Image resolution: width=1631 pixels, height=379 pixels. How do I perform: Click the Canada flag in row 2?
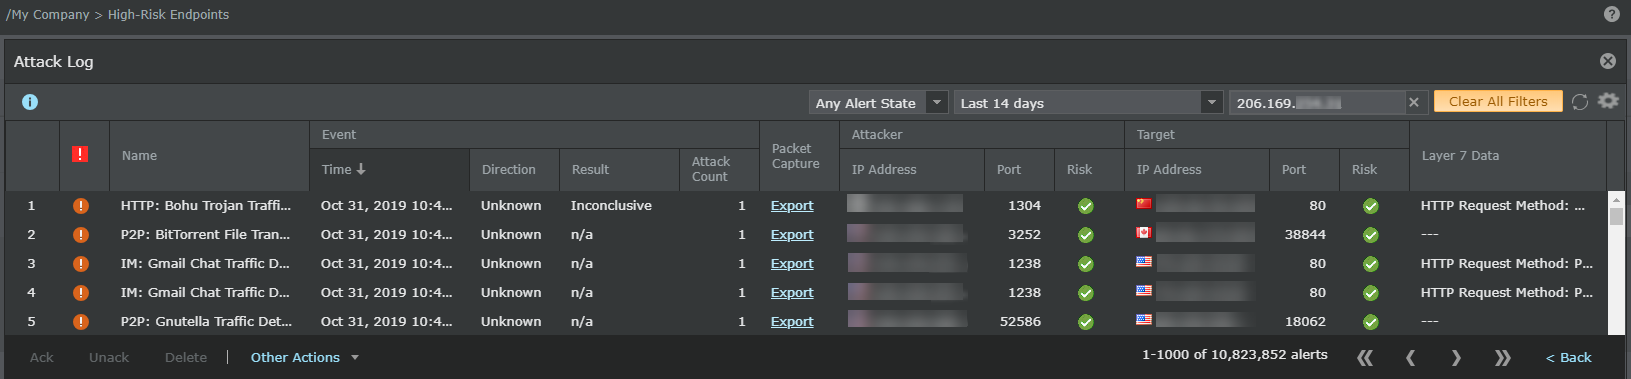click(1144, 233)
